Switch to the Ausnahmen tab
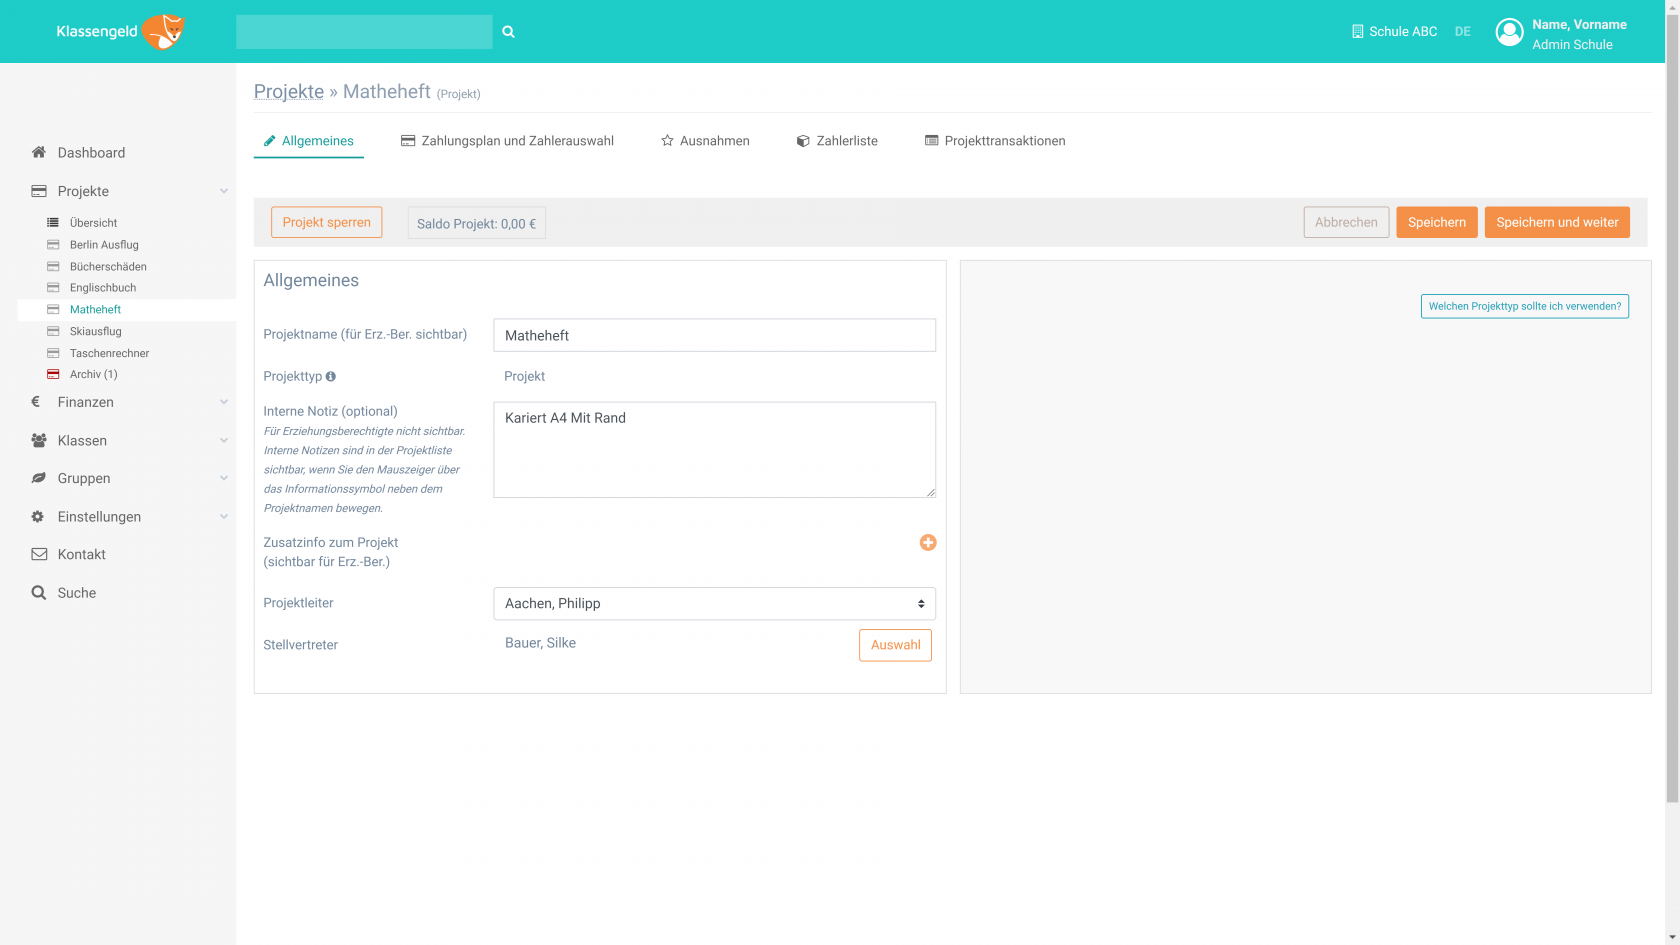The width and height of the screenshot is (1680, 945). (705, 141)
